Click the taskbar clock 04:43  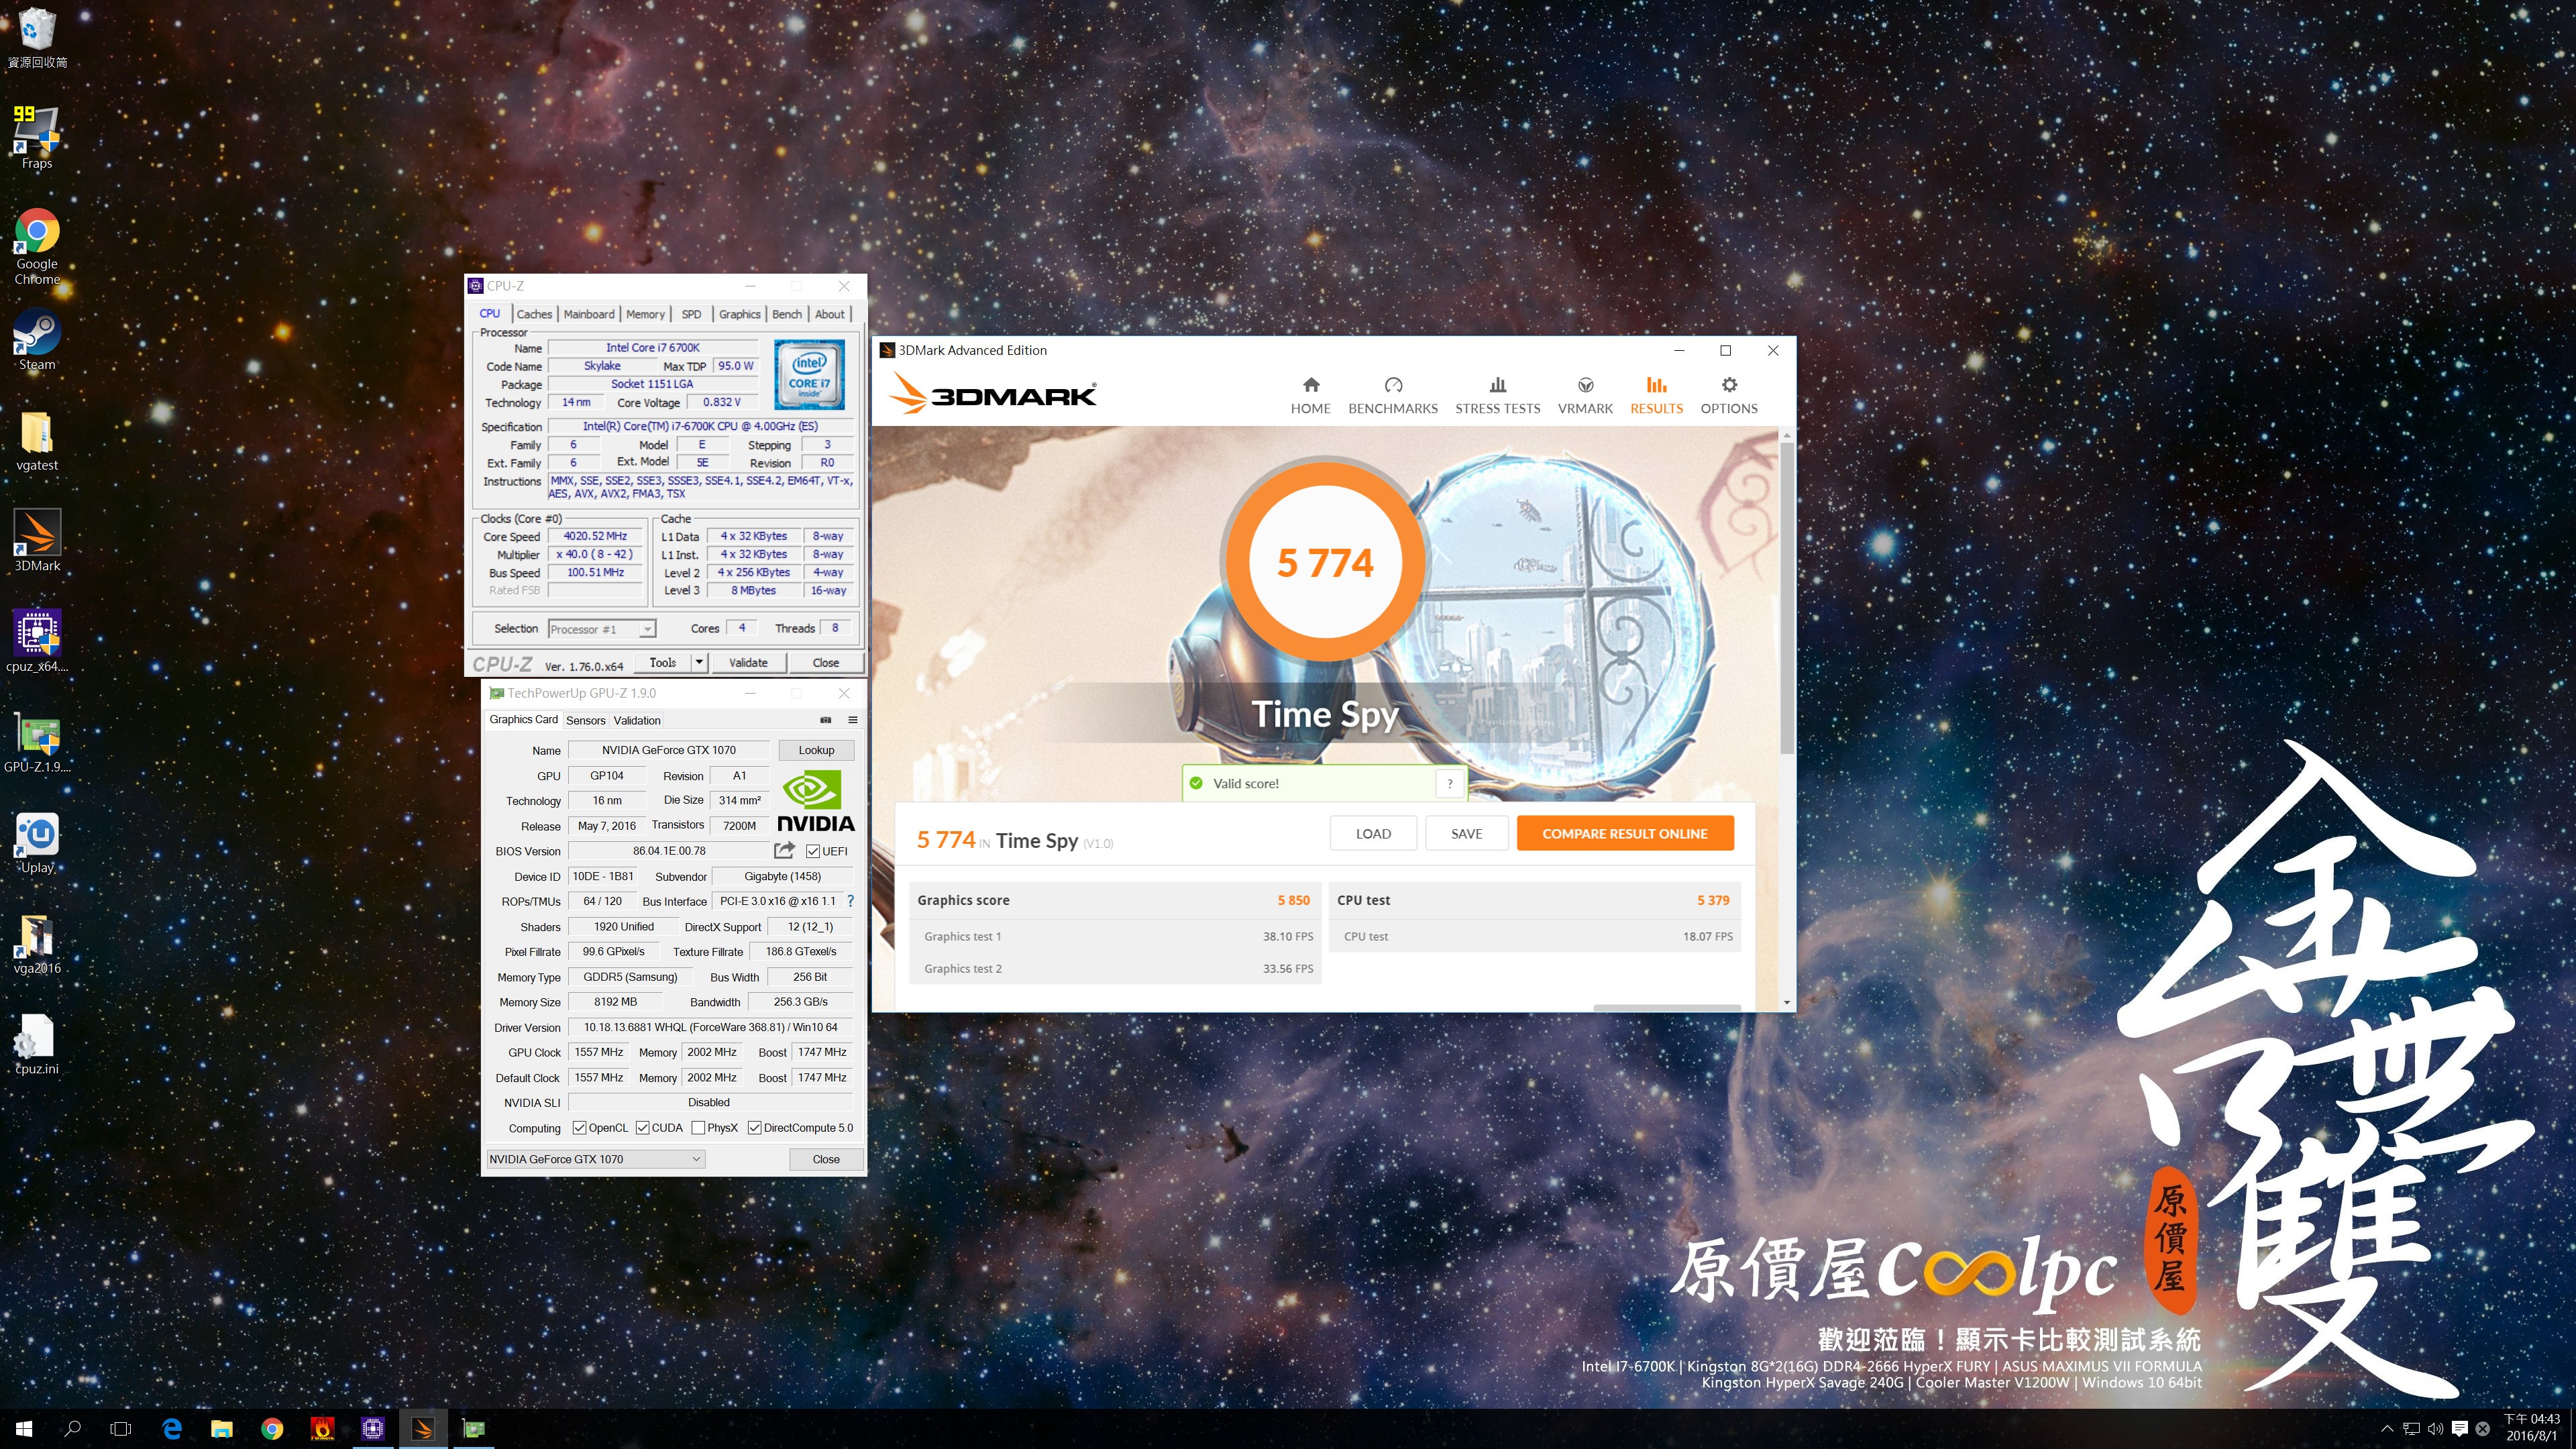[x=2532, y=1427]
